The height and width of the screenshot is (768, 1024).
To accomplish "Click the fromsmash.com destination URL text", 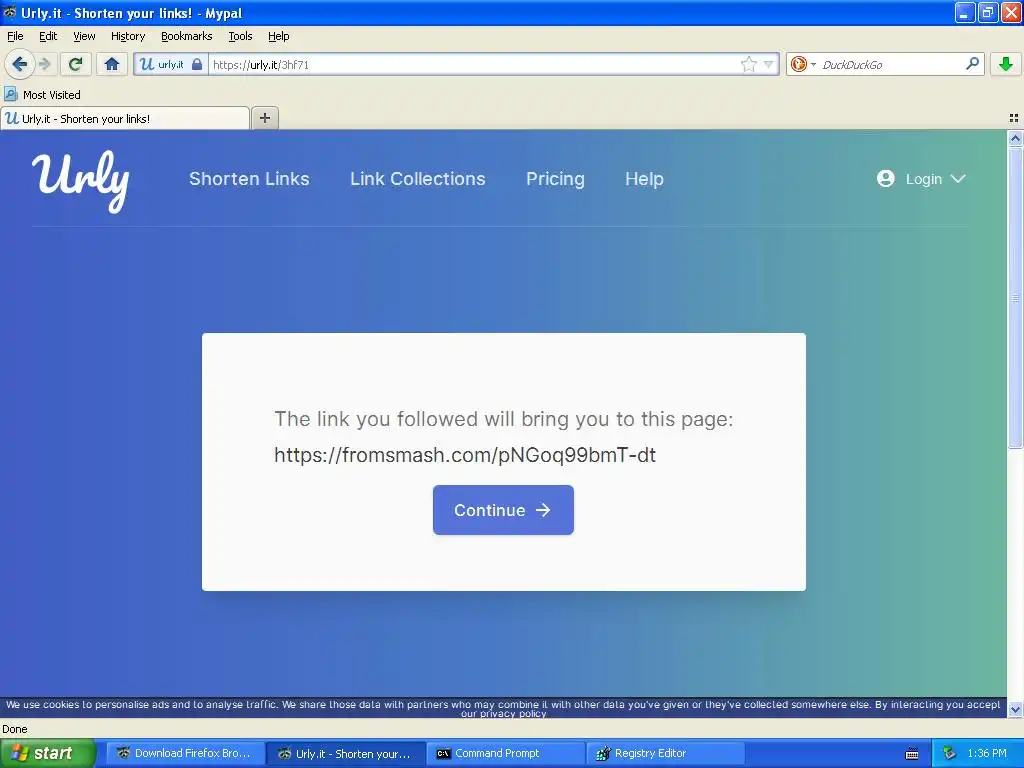I will (465, 455).
